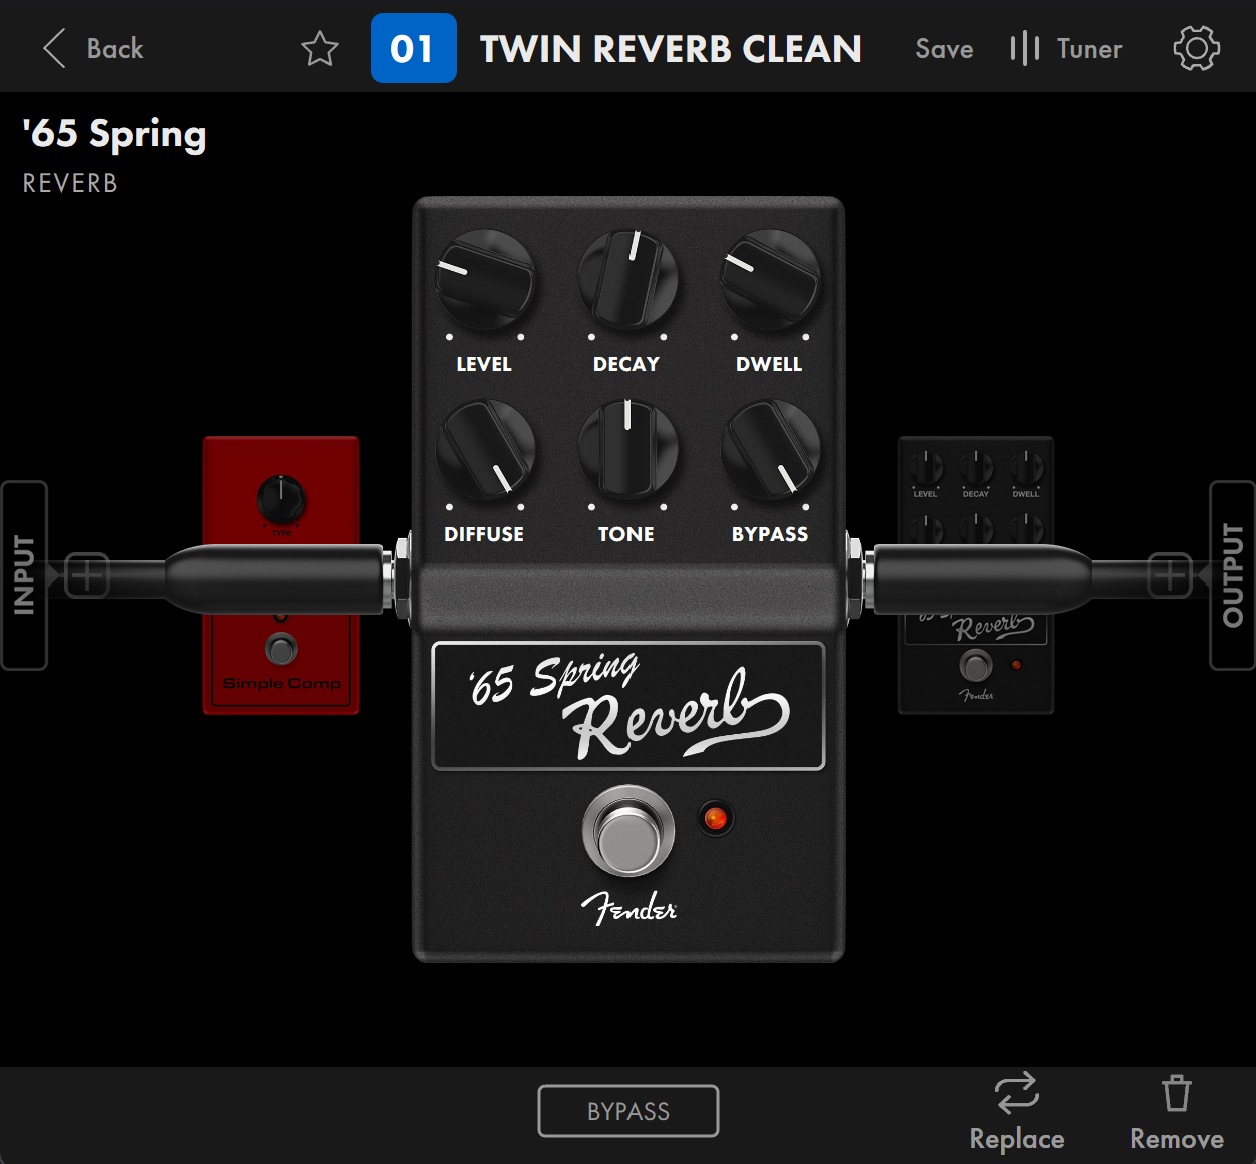Select the preset number 01 badge

(413, 48)
